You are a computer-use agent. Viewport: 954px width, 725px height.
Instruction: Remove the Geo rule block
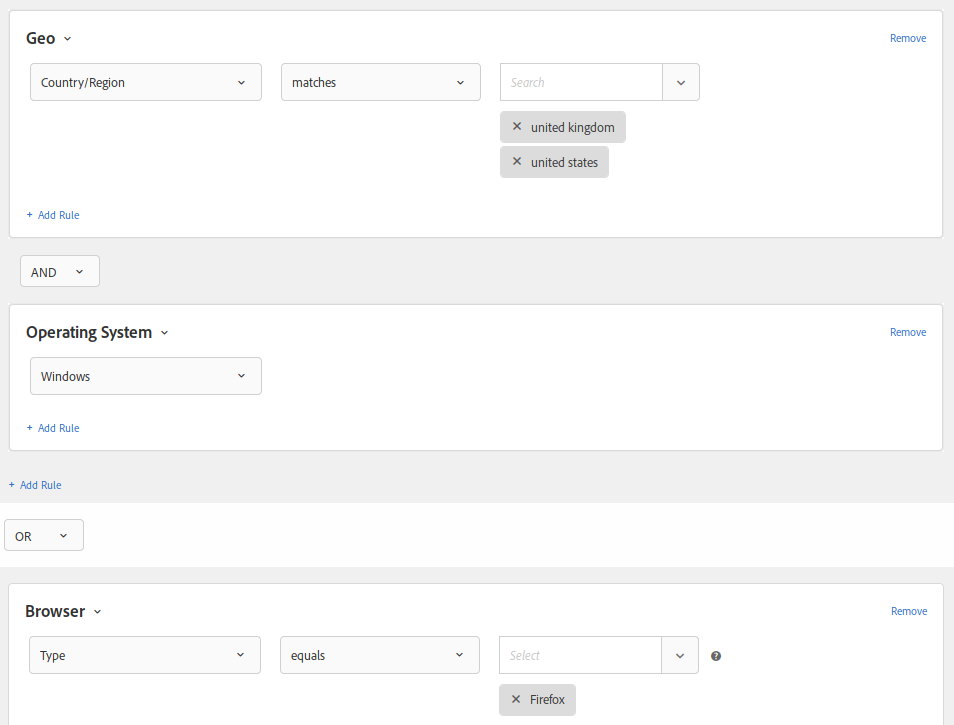pos(908,38)
